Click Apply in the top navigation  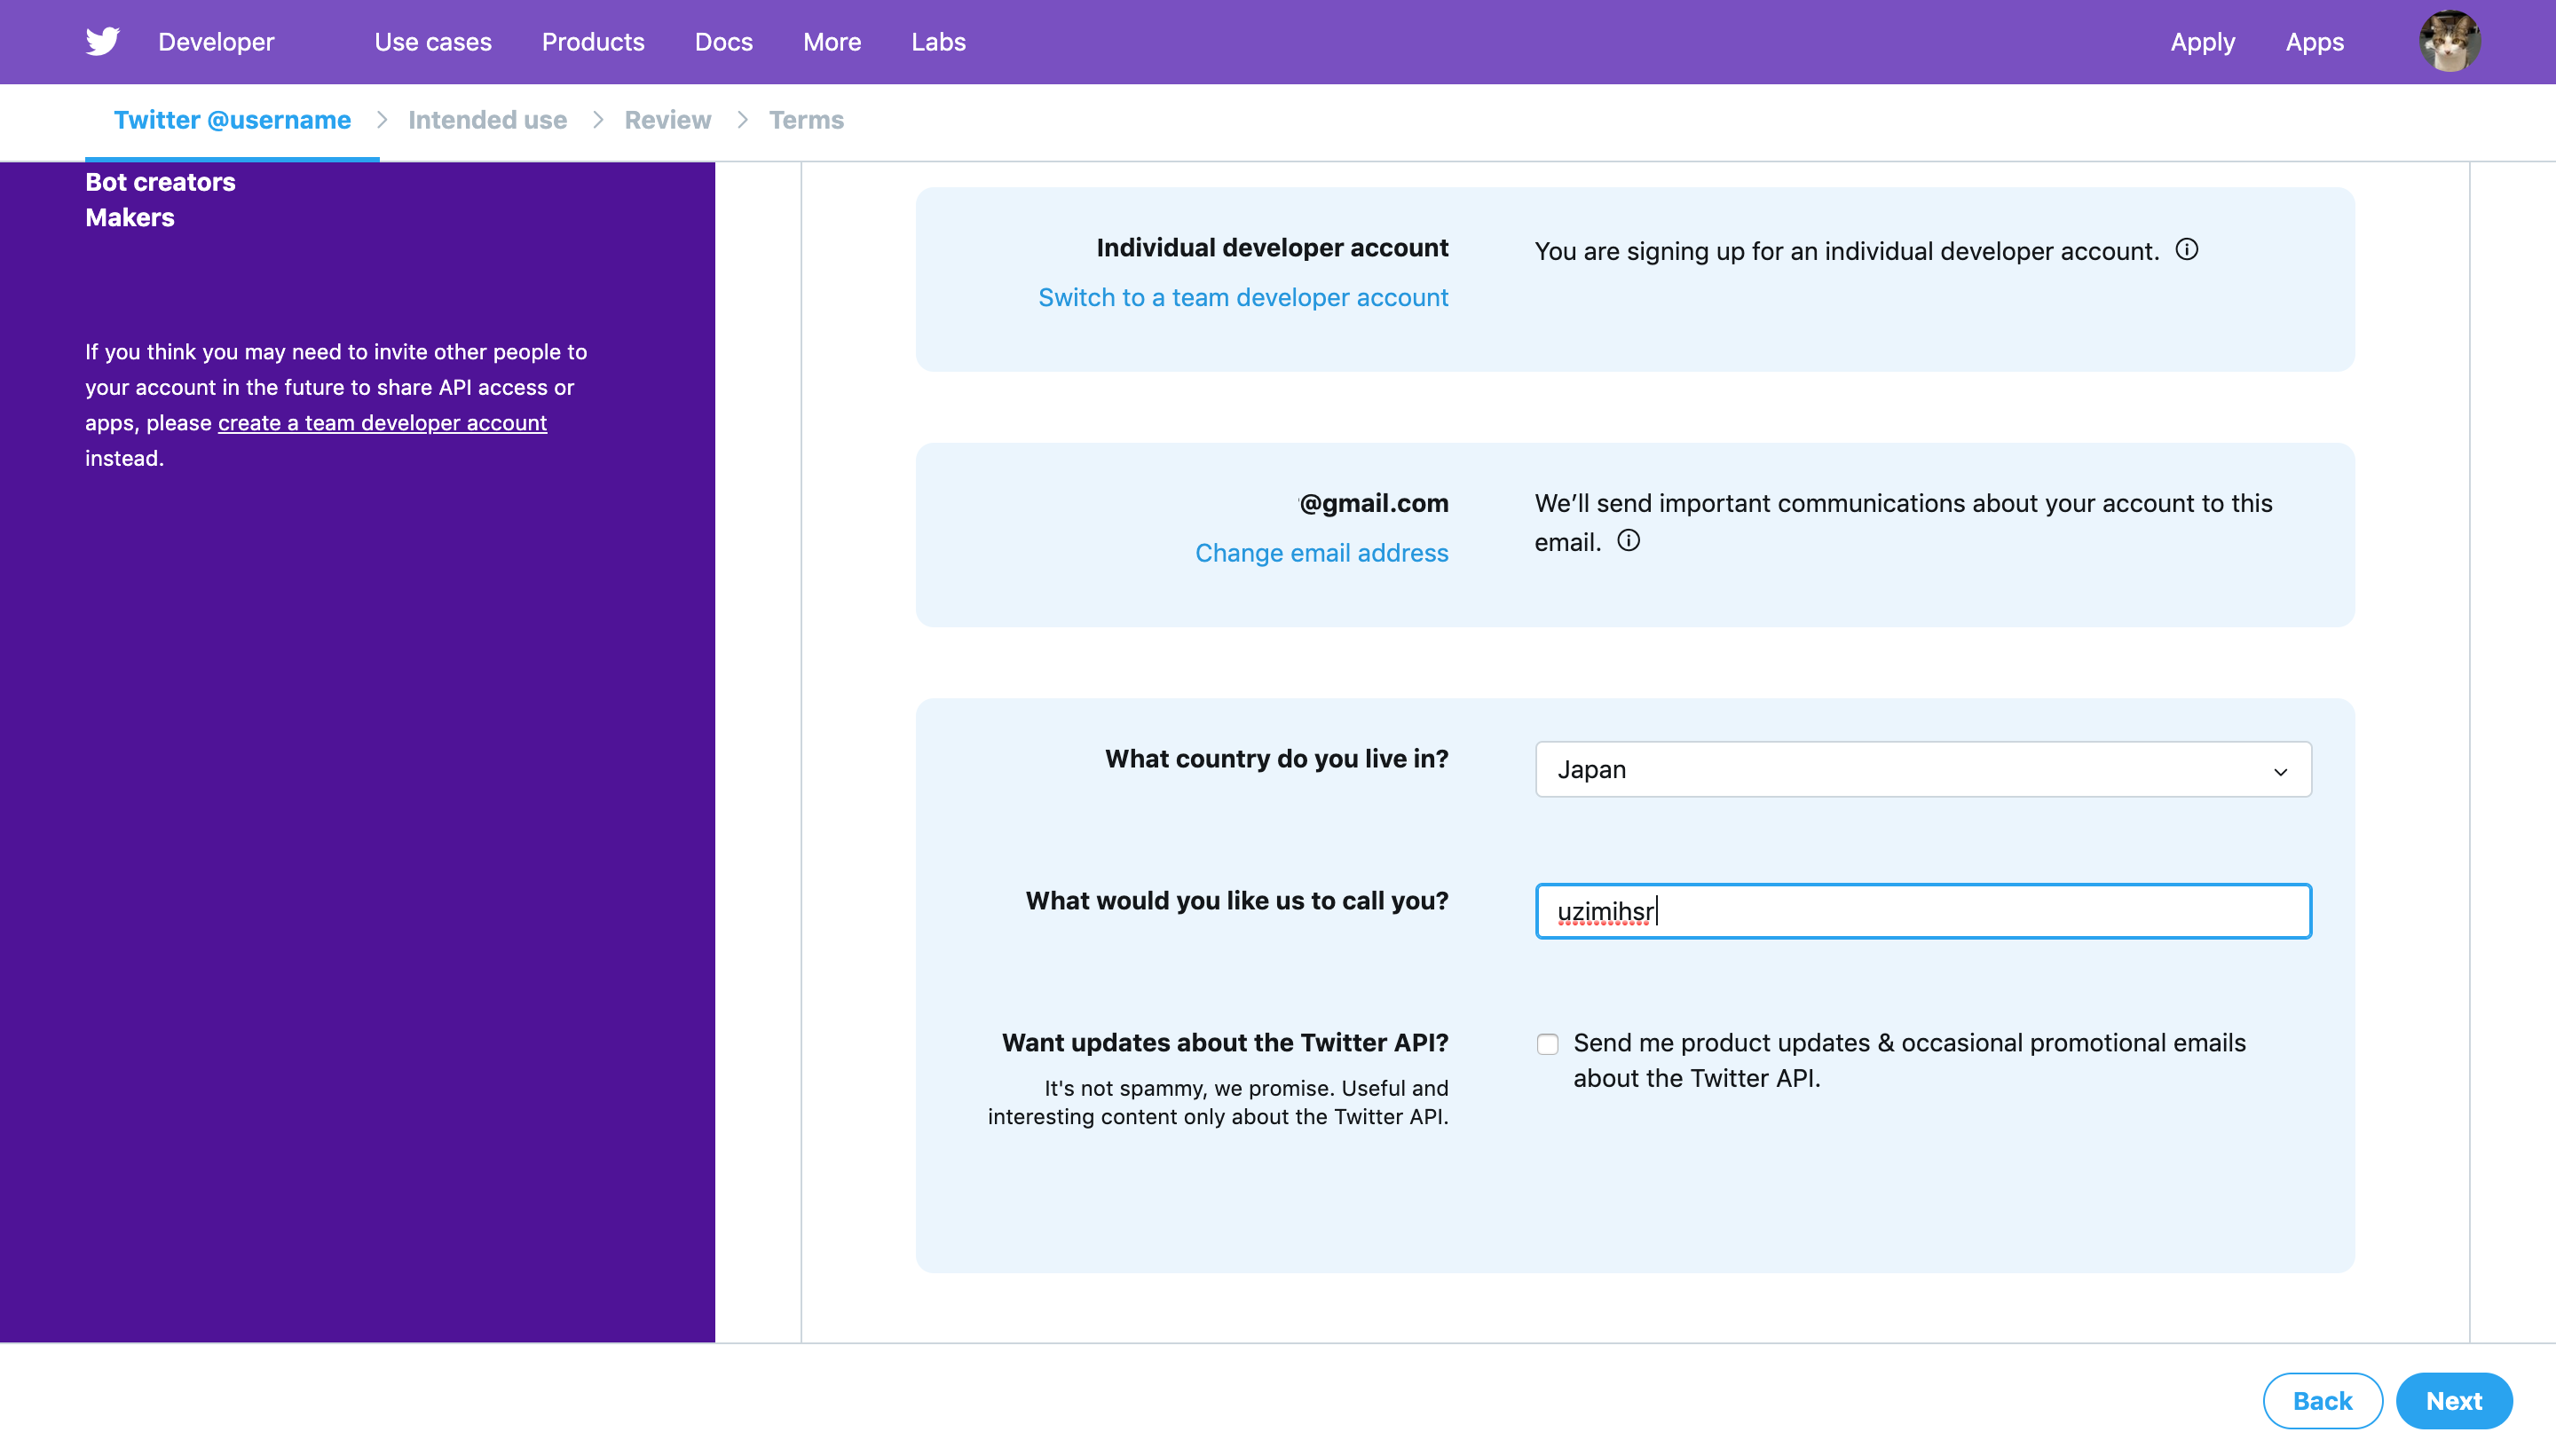(x=2202, y=42)
